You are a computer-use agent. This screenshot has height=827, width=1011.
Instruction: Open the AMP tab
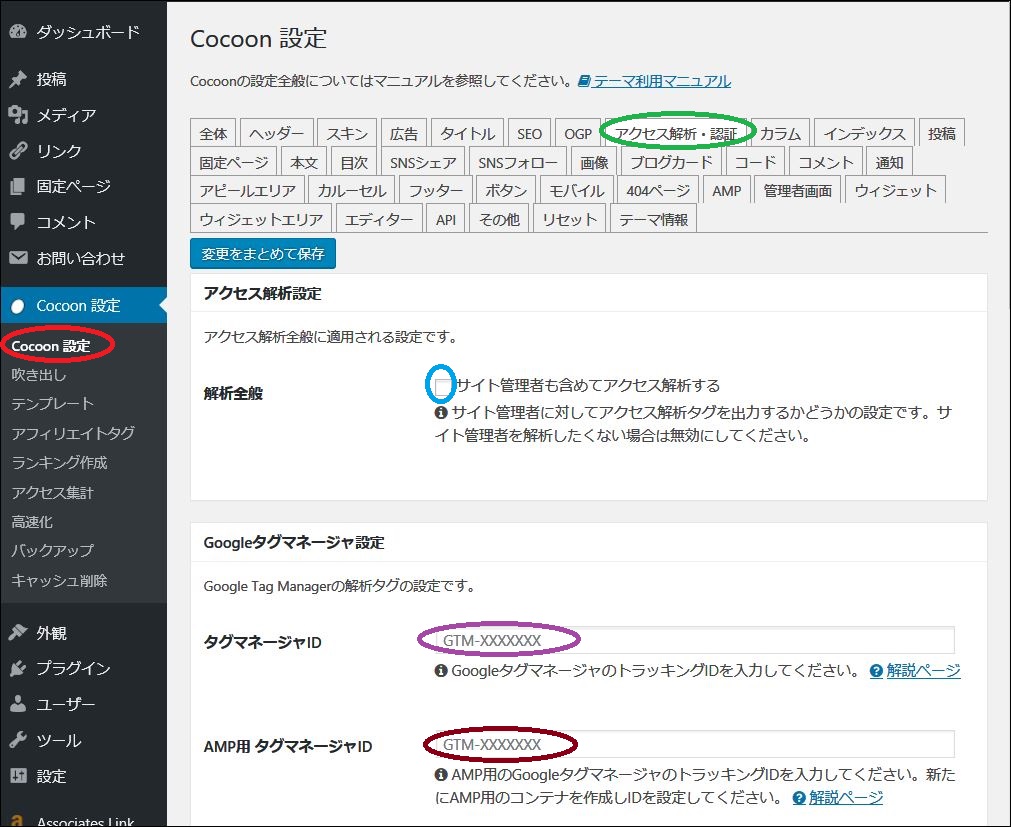(727, 191)
